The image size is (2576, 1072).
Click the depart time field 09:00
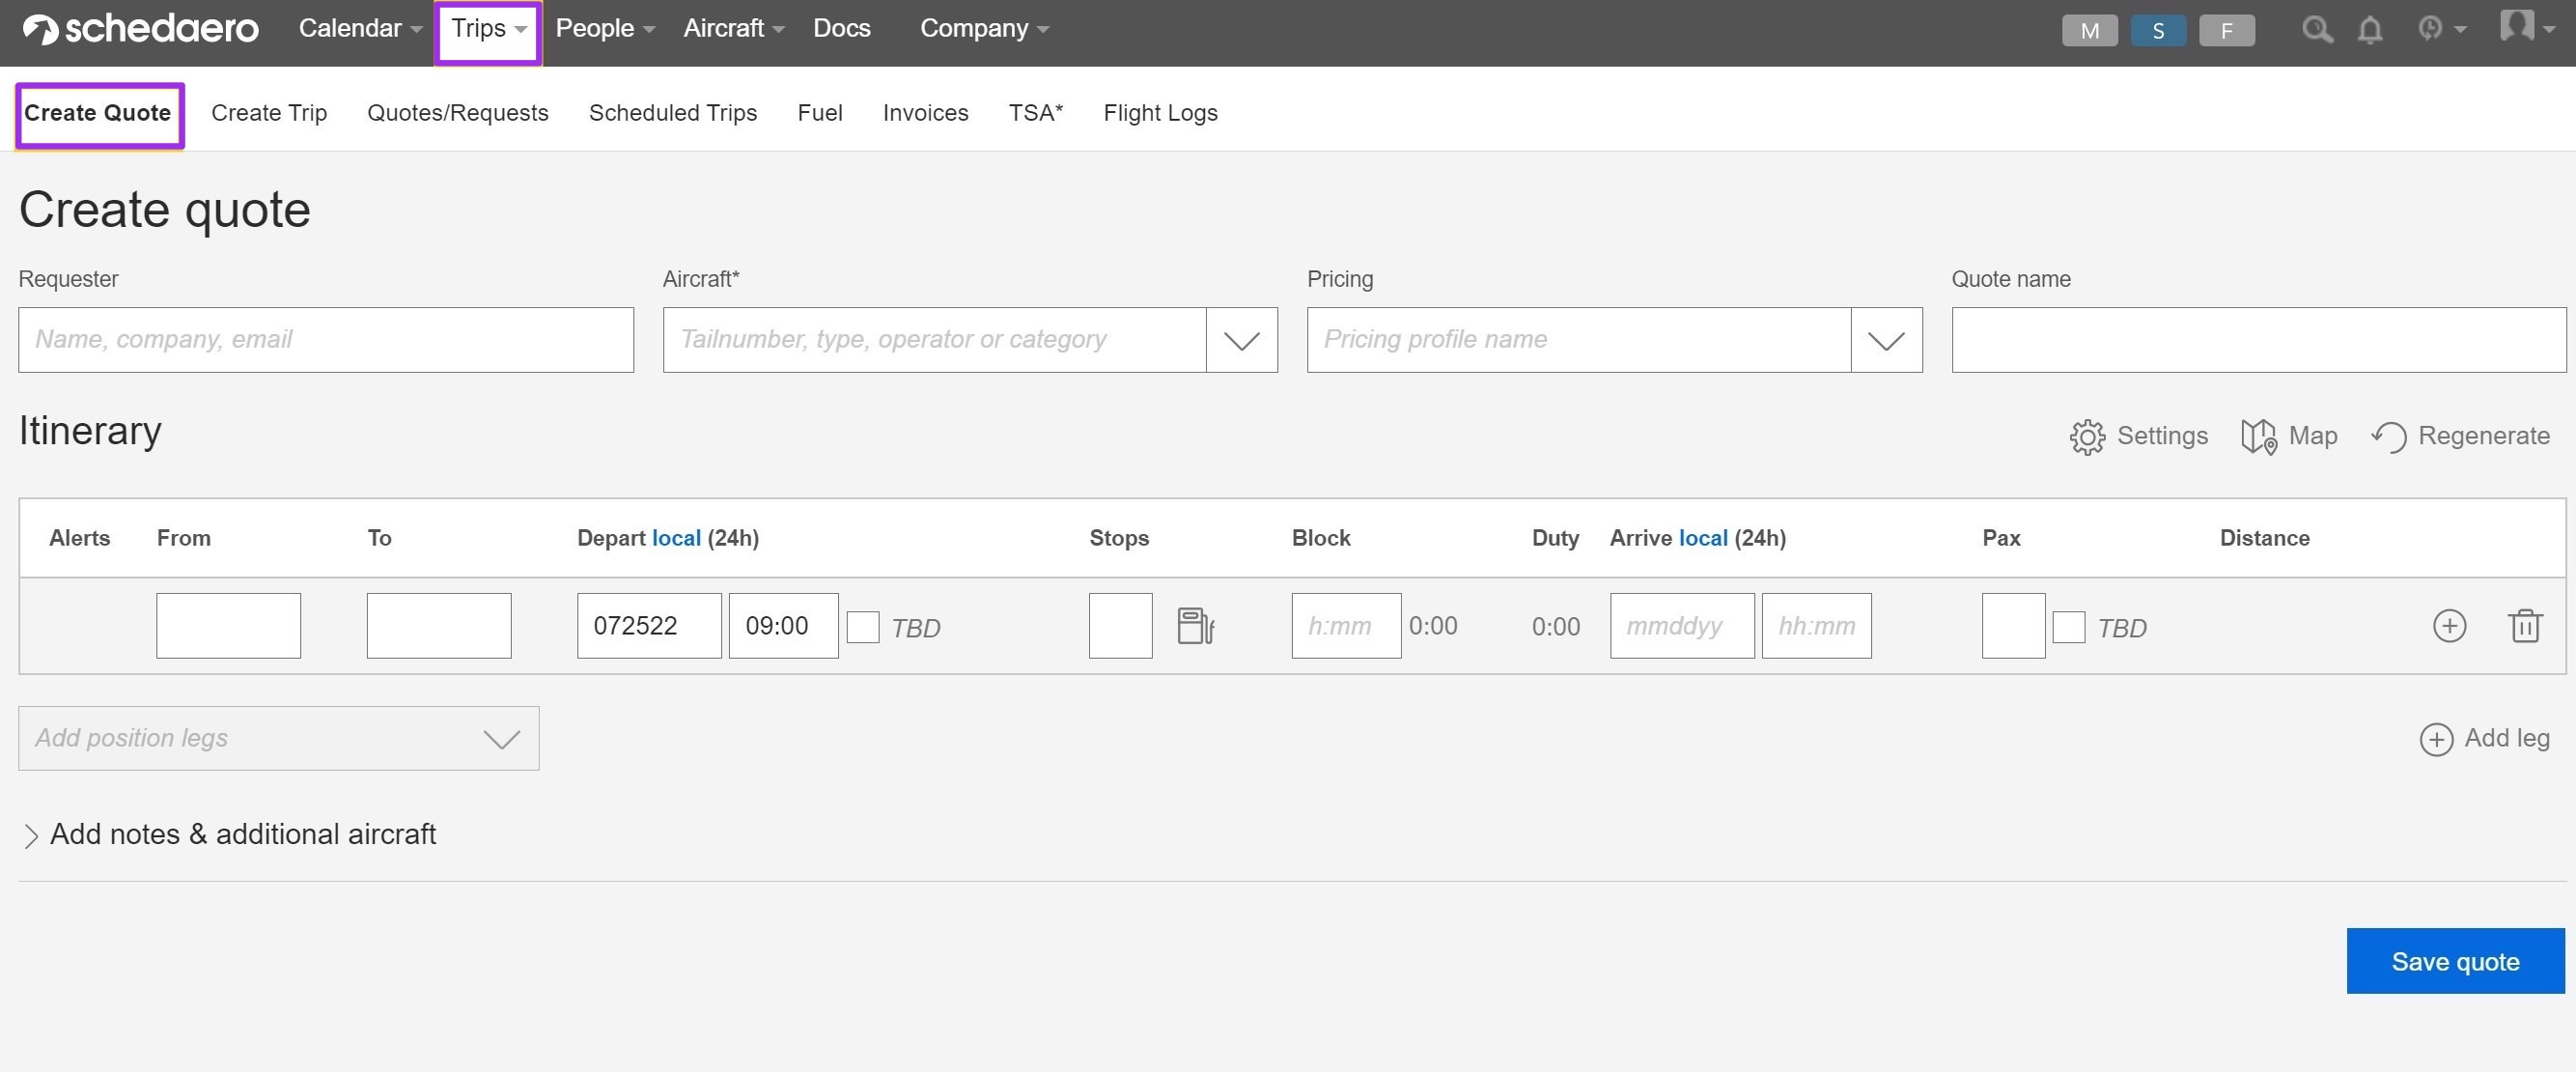[783, 626]
